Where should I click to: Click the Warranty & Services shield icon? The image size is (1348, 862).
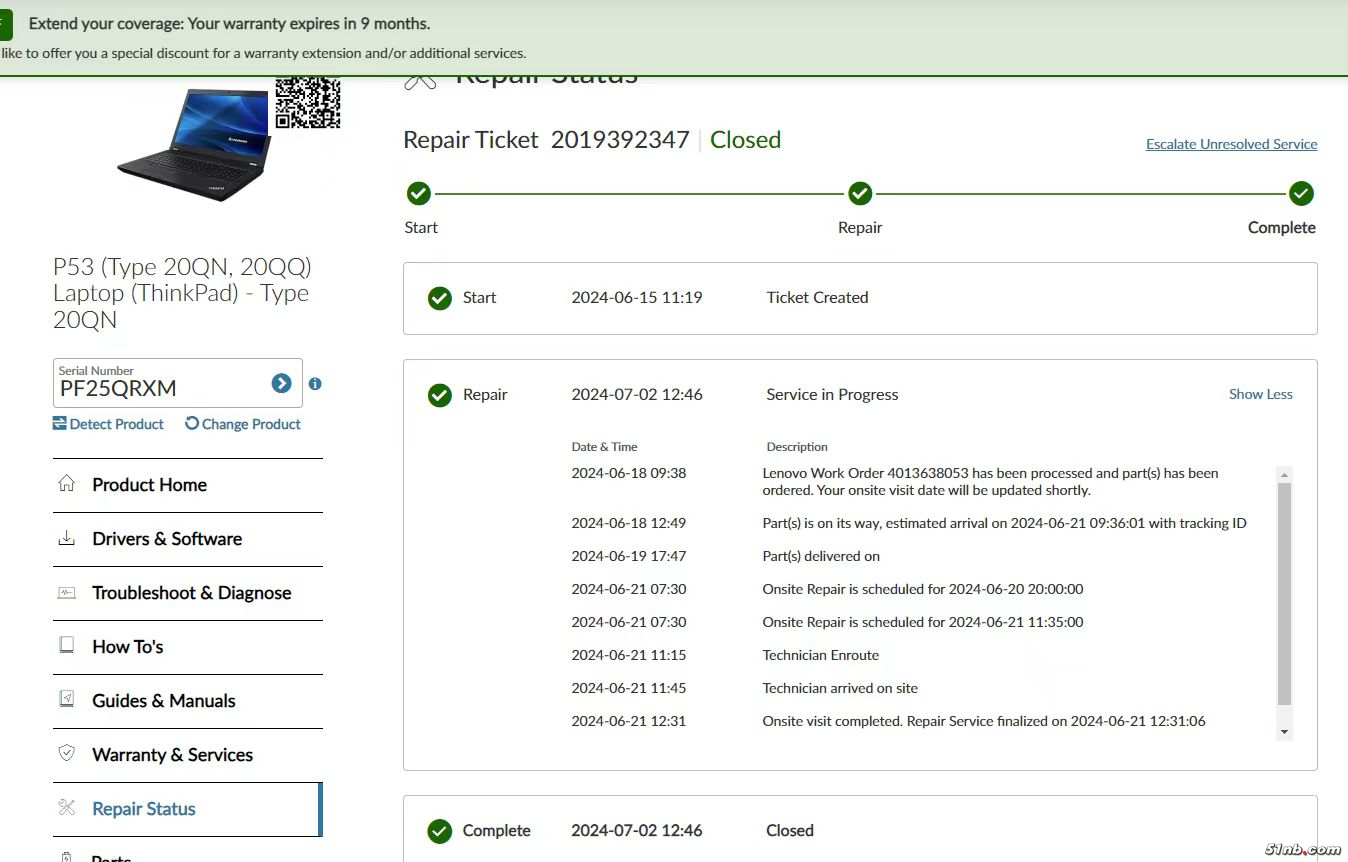[67, 754]
